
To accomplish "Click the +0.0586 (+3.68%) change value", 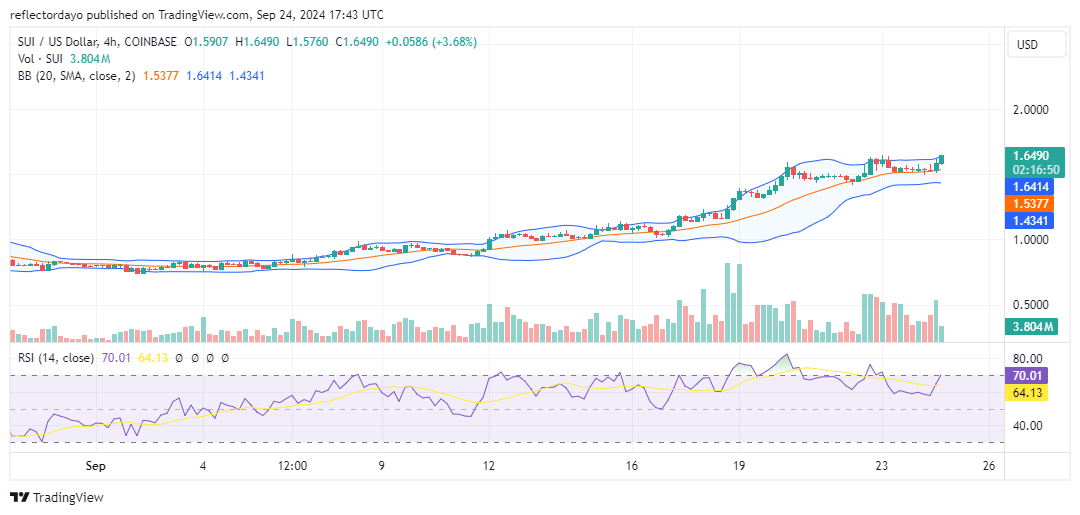I will (x=431, y=42).
